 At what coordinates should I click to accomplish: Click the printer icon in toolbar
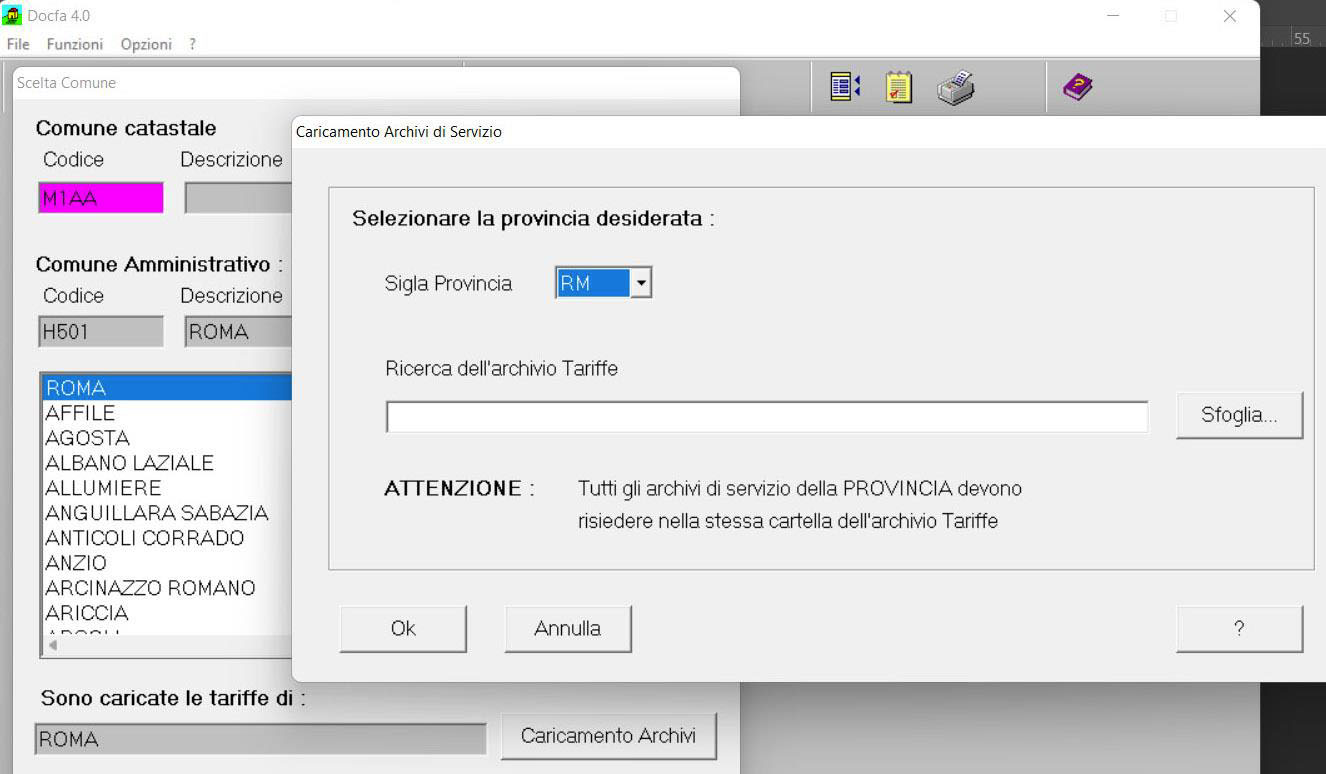point(955,88)
